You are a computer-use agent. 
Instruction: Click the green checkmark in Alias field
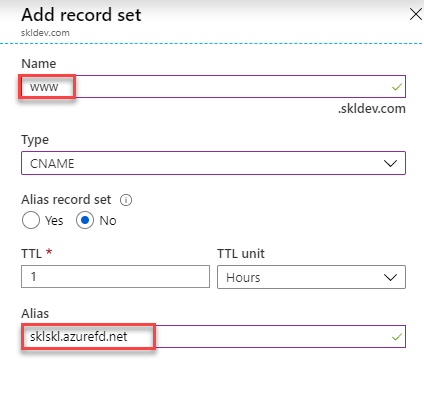click(x=397, y=337)
